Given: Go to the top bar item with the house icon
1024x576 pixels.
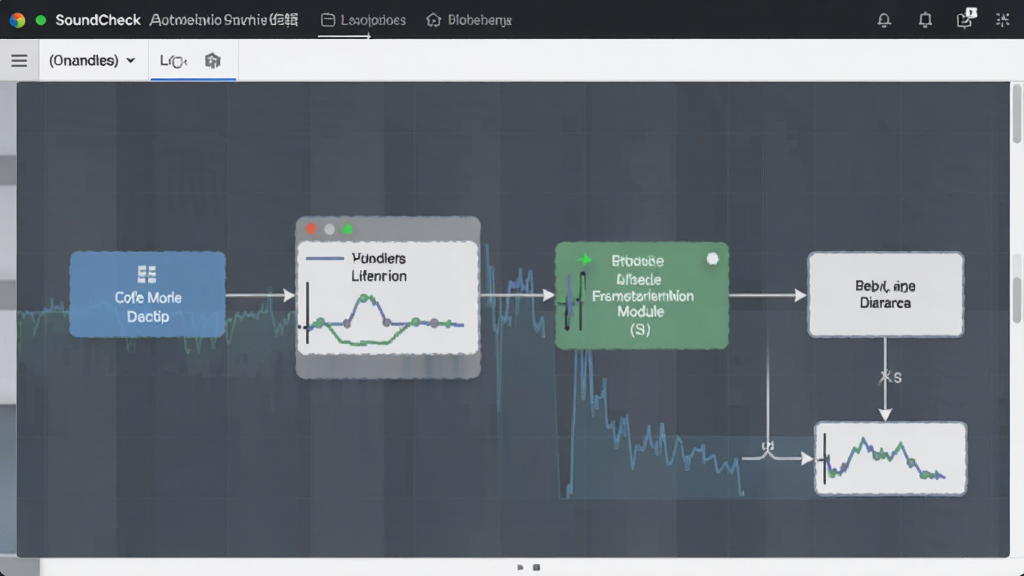Looking at the screenshot, I should [x=469, y=20].
